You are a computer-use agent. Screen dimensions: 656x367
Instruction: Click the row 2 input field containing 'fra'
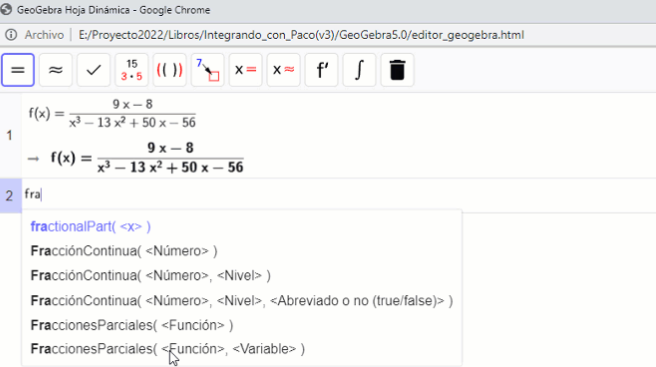[x=339, y=195]
